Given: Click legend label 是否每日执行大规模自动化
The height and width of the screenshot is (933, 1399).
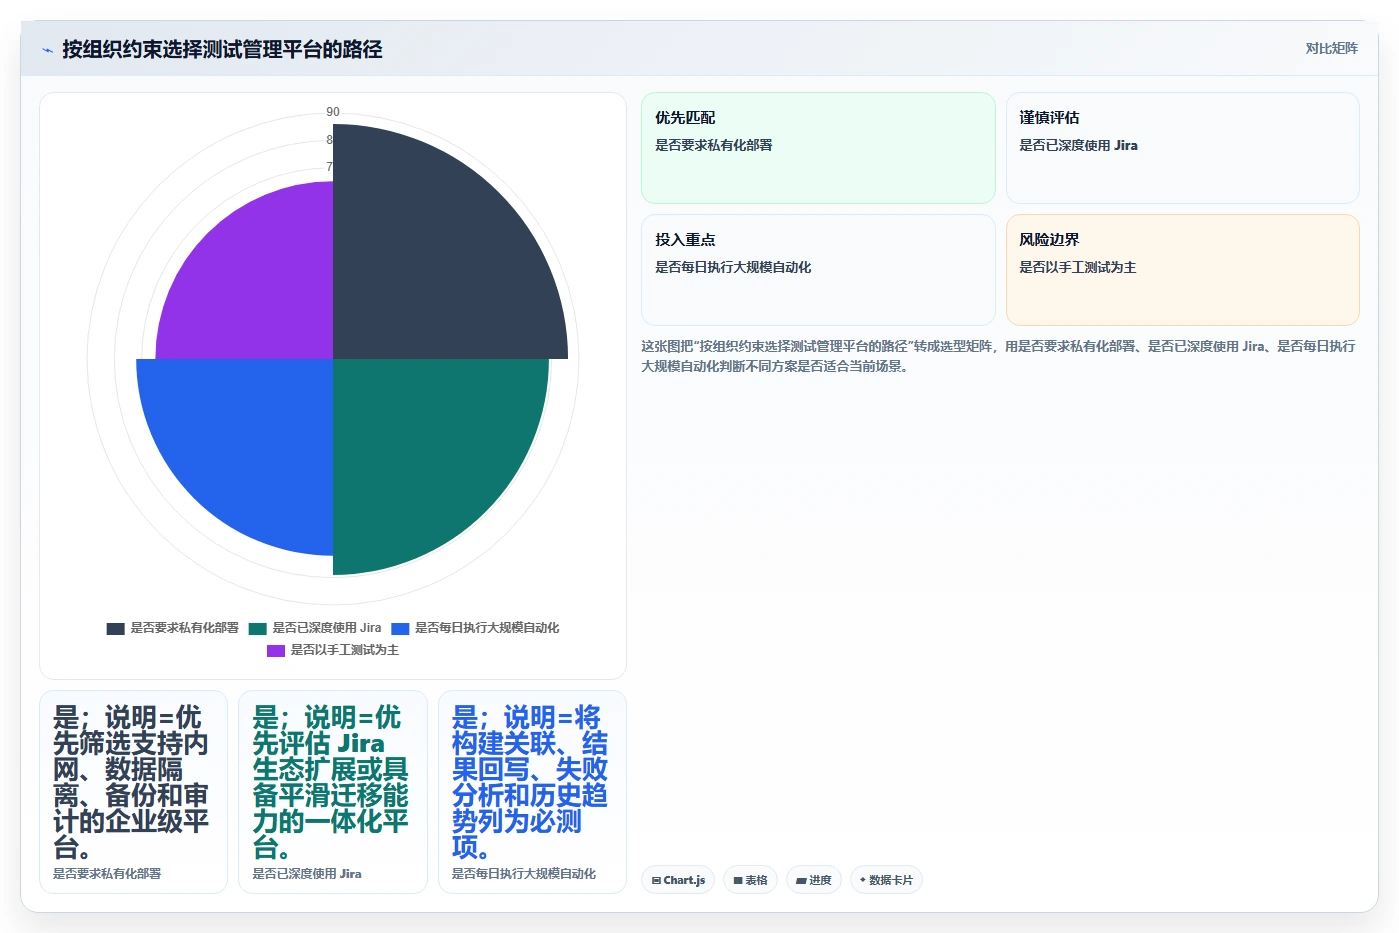Looking at the screenshot, I should point(487,628).
